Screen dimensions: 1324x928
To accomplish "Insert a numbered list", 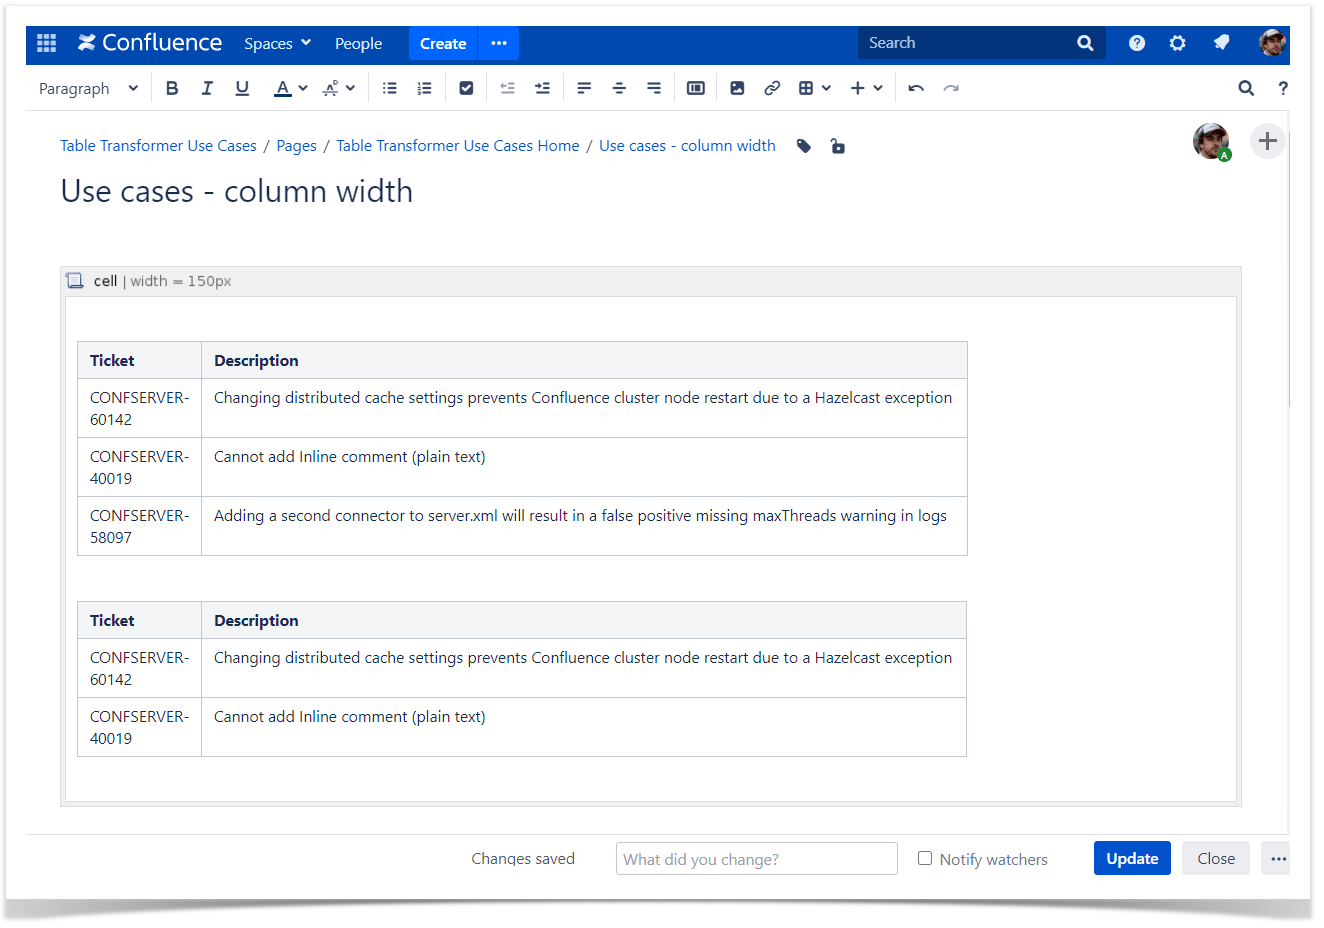I will 424,88.
